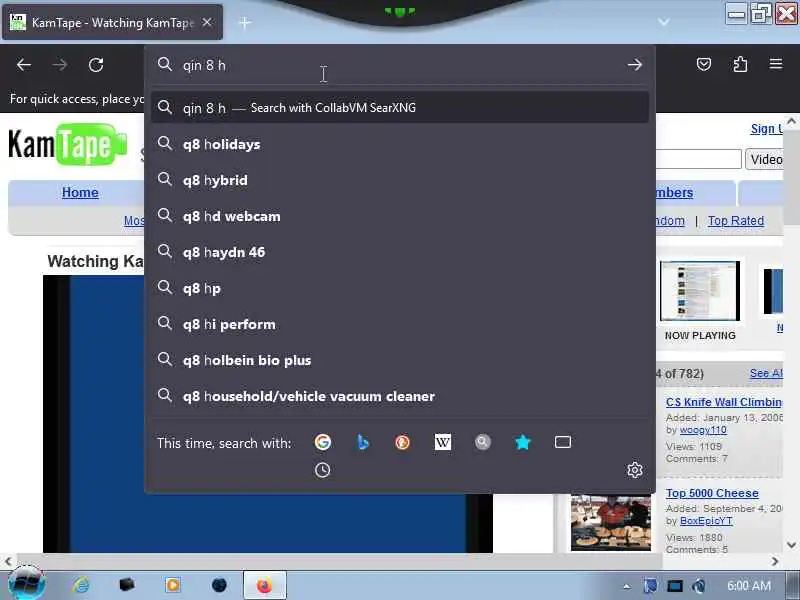Open the network tray icon
This screenshot has width=800, height=600.
point(674,586)
